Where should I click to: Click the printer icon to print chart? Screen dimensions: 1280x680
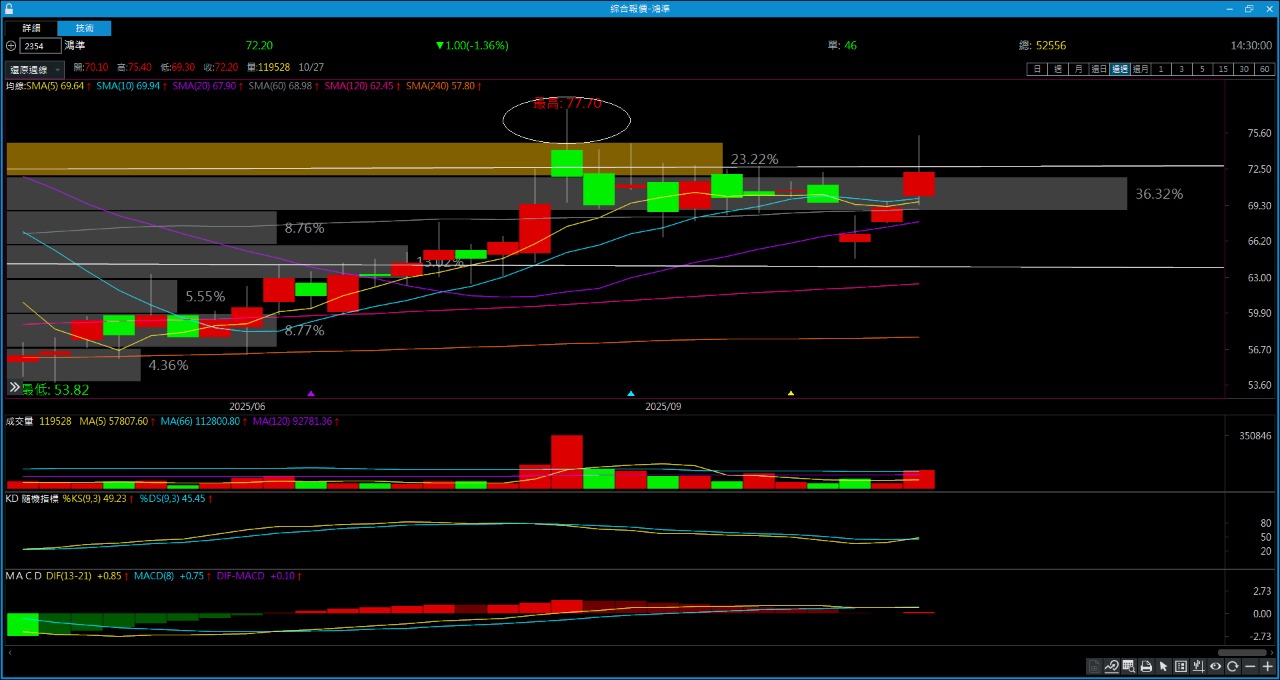coord(1146,666)
